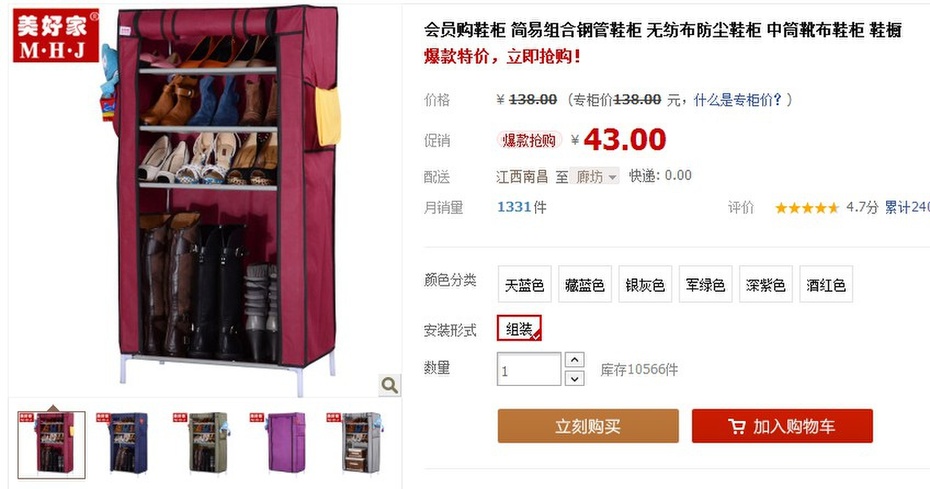Viewport: 930px width, 489px height.
Task: Open the 累计 reviews count link
Action: [907, 207]
